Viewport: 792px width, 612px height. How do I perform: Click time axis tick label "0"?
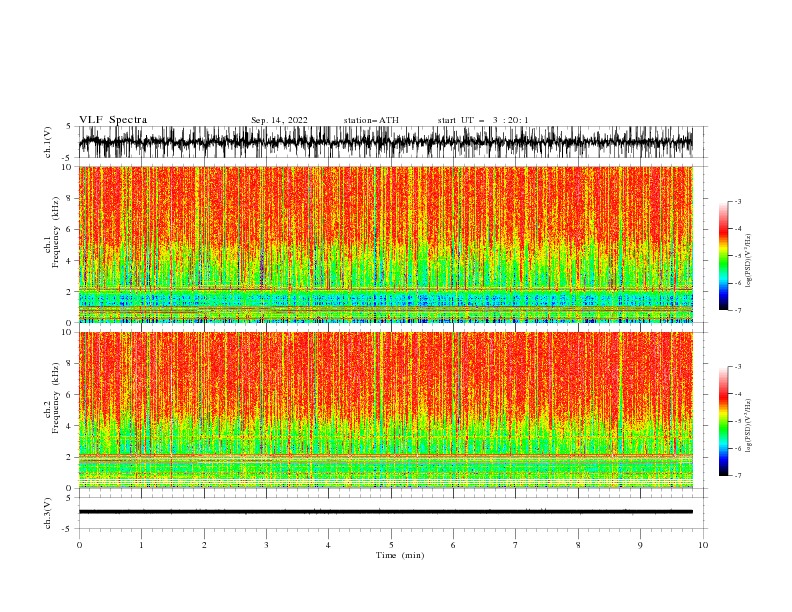(79, 545)
